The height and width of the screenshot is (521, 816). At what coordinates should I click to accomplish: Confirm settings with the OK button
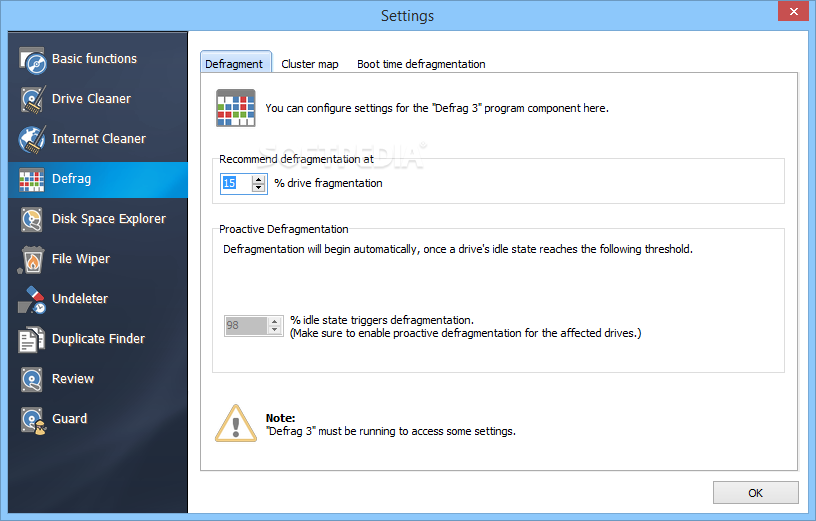pyautogui.click(x=755, y=493)
